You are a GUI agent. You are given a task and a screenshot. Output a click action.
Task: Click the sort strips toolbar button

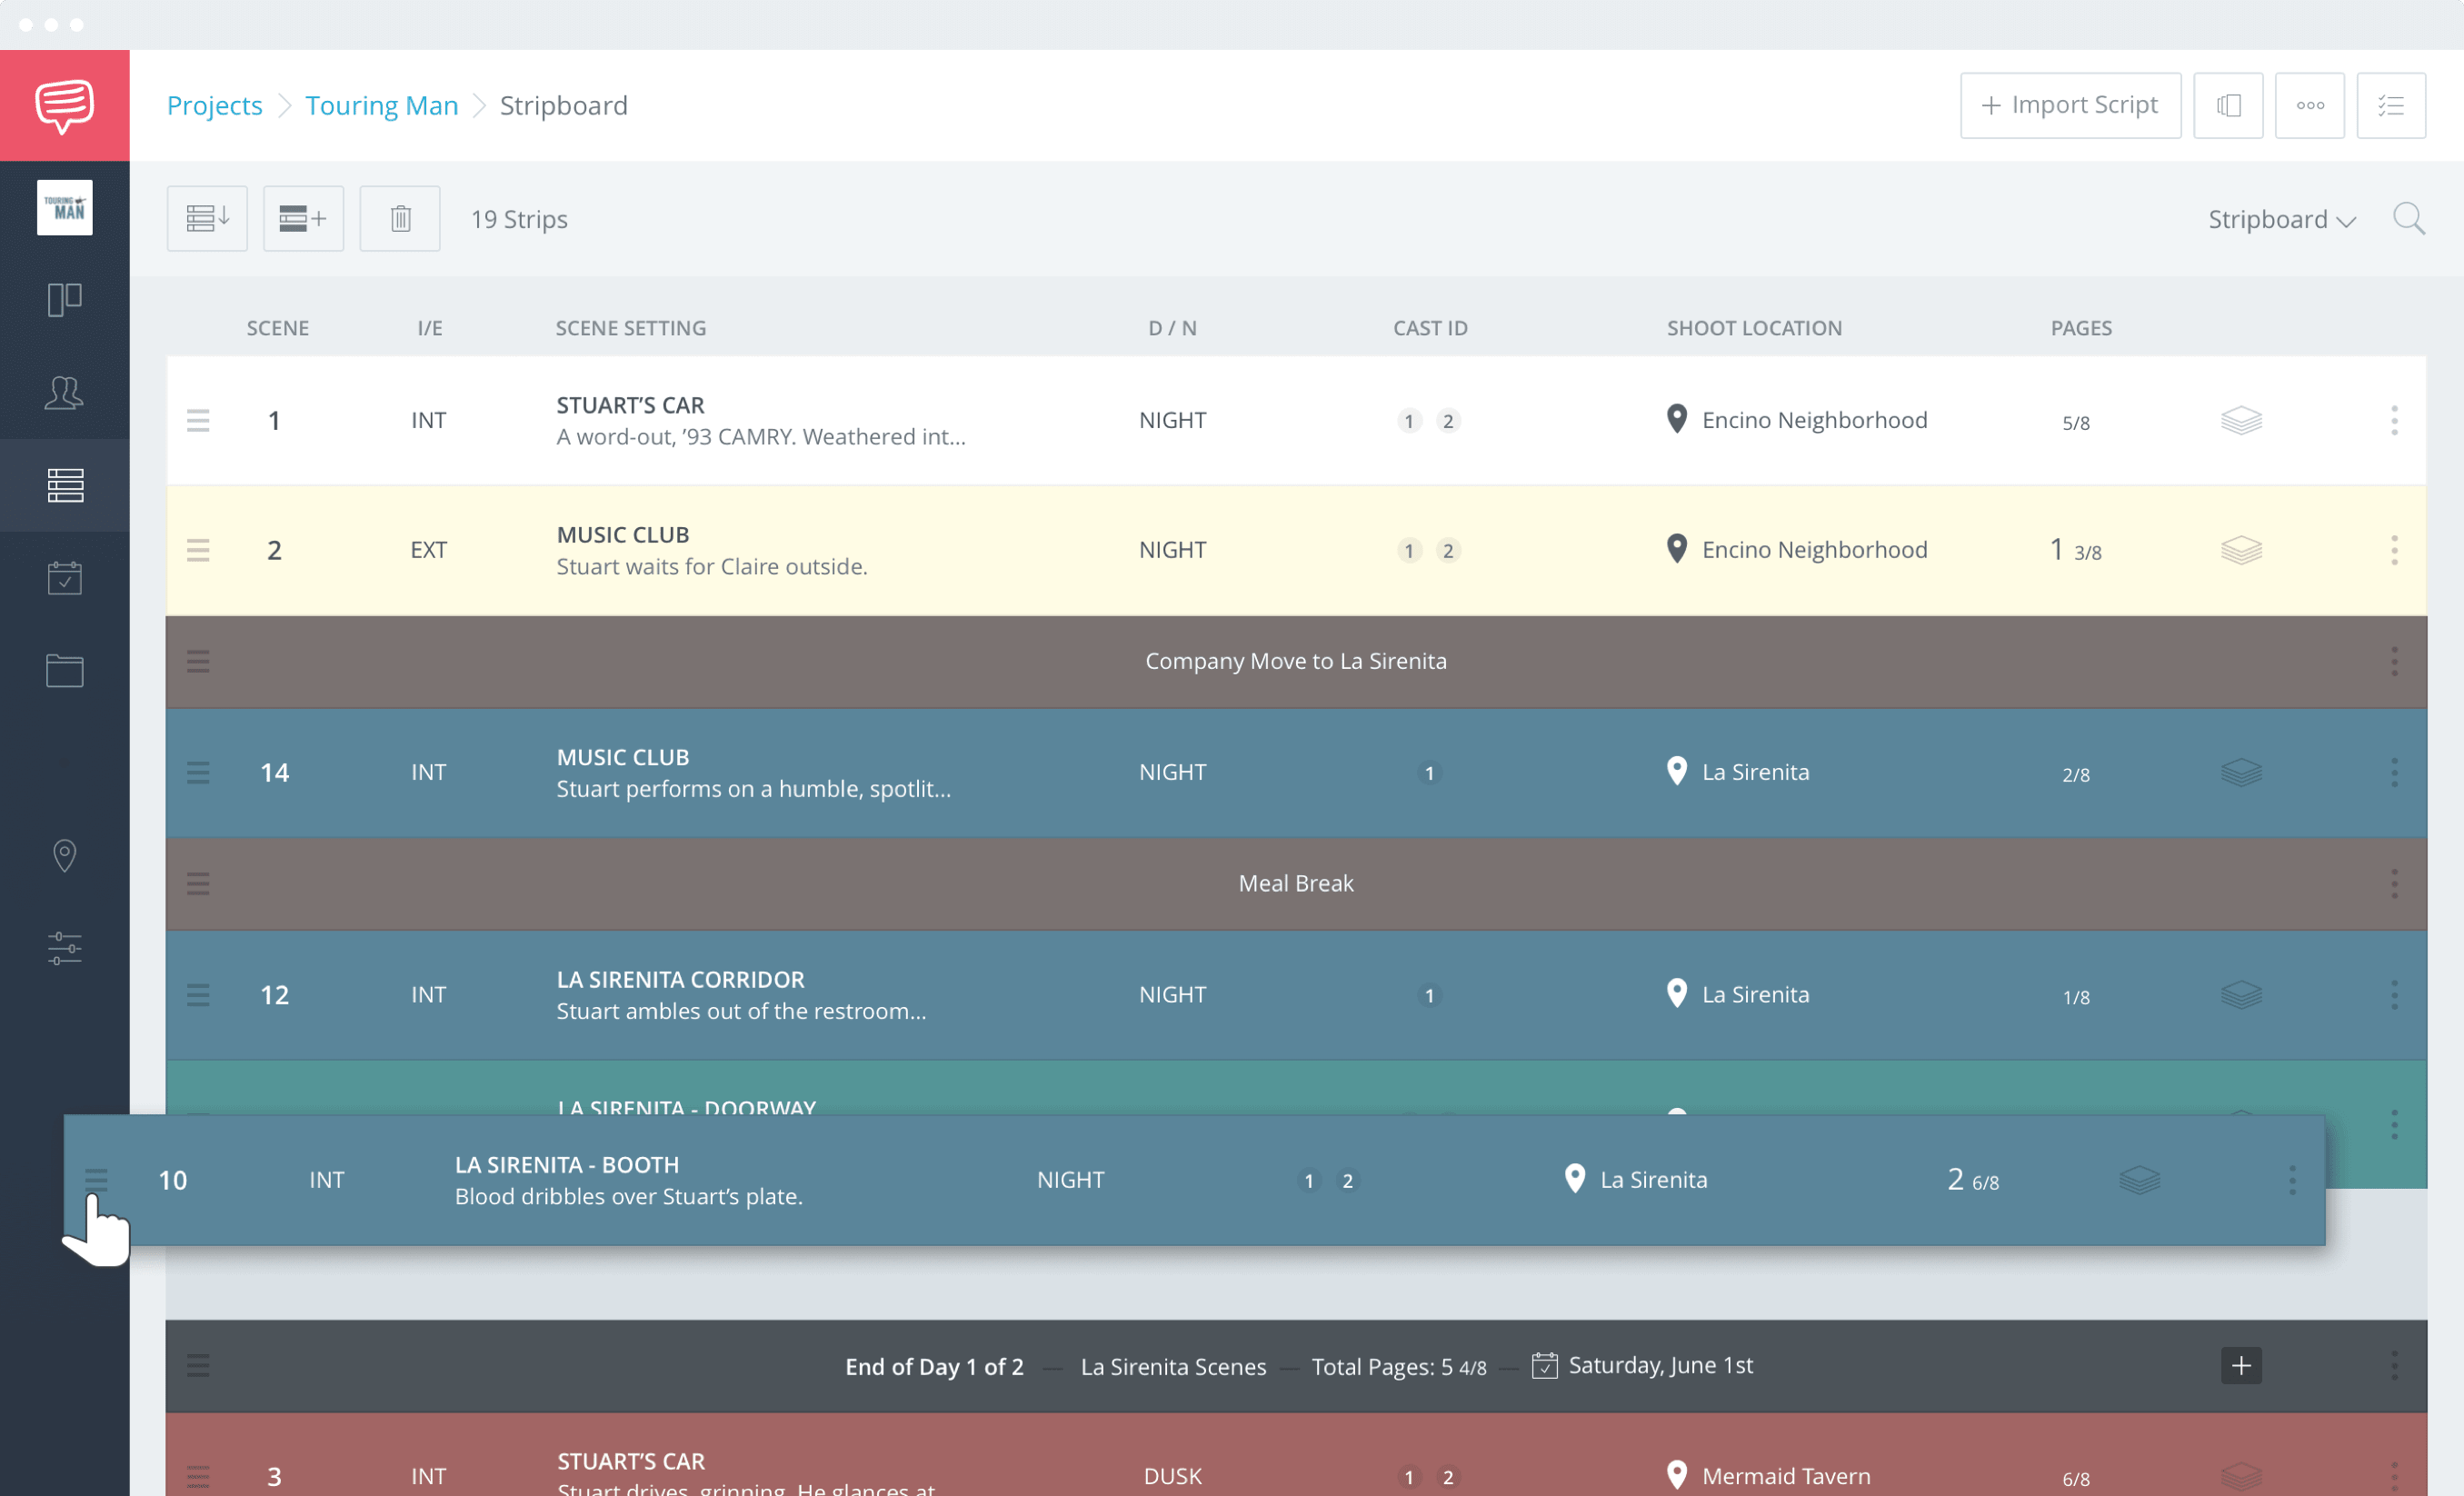pyautogui.click(x=207, y=218)
